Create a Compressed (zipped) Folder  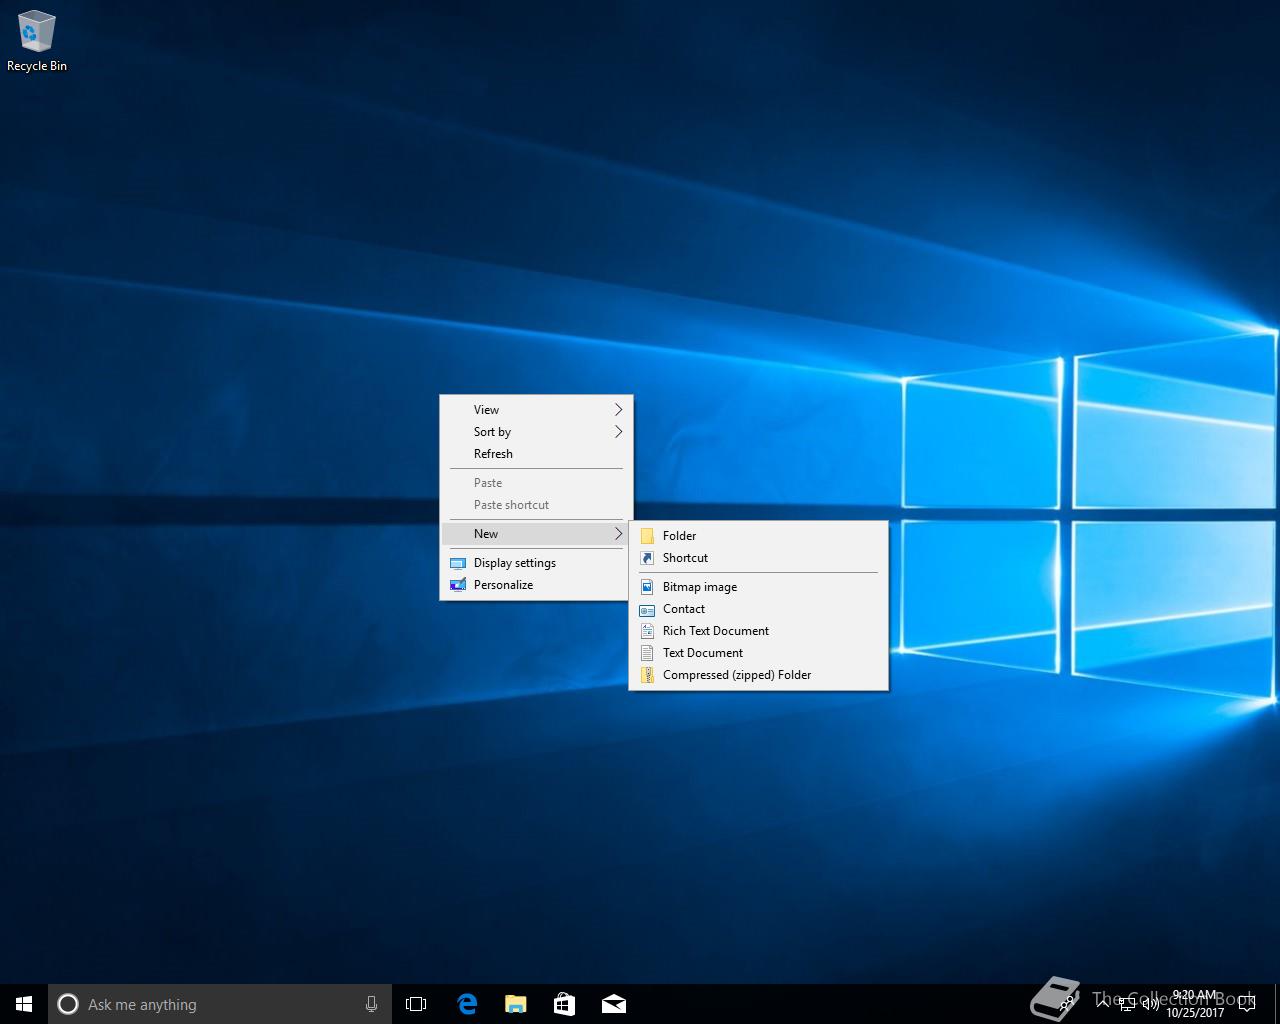(759, 675)
